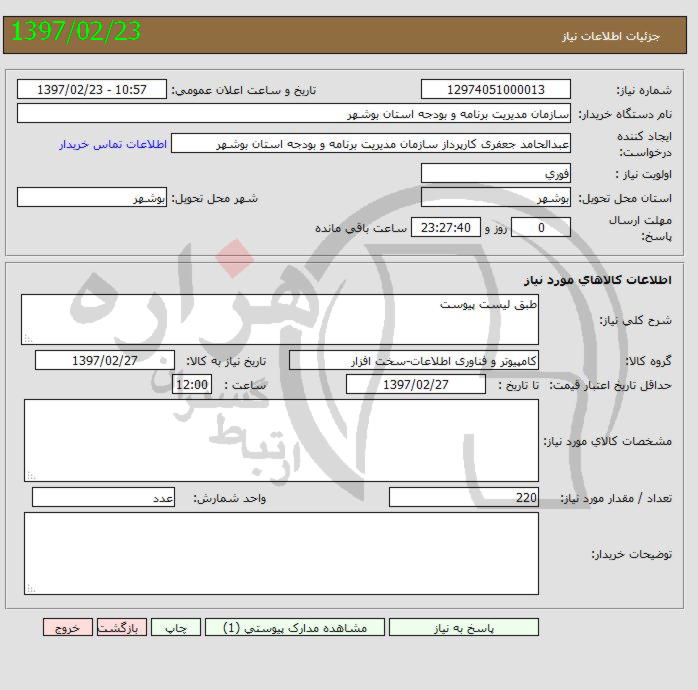
Task: Click the شرح کلی نیاز text area
Action: pos(280,320)
